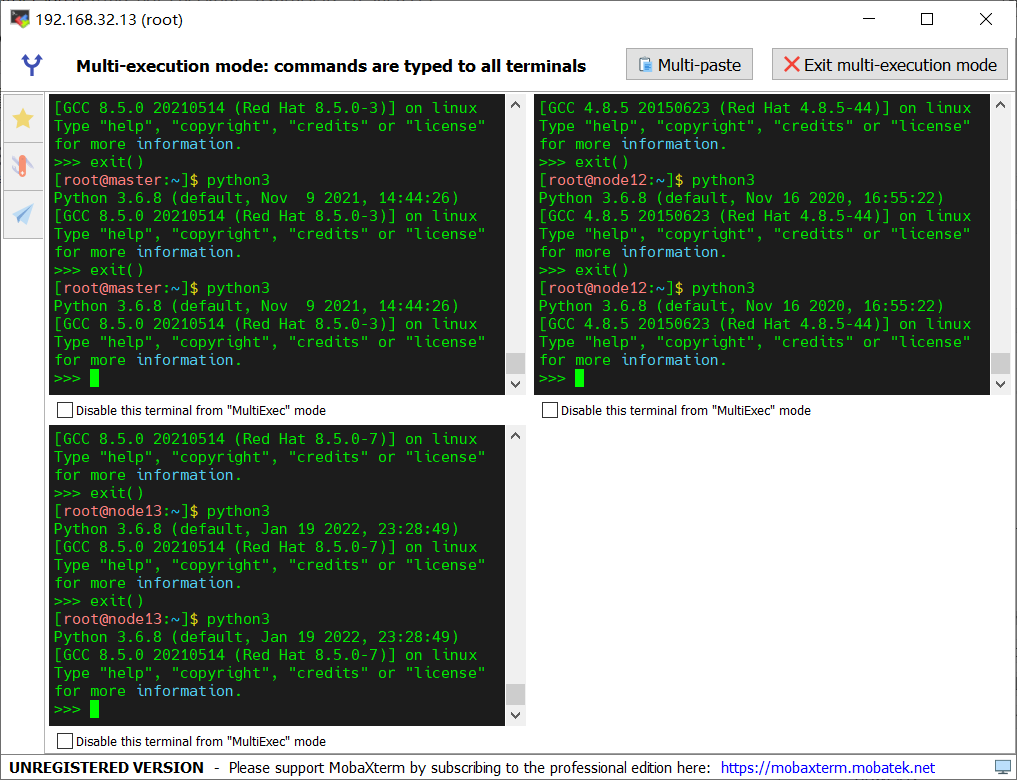Disable node13 terminal from MultiExec mode
This screenshot has width=1017, height=780.
(x=65, y=741)
